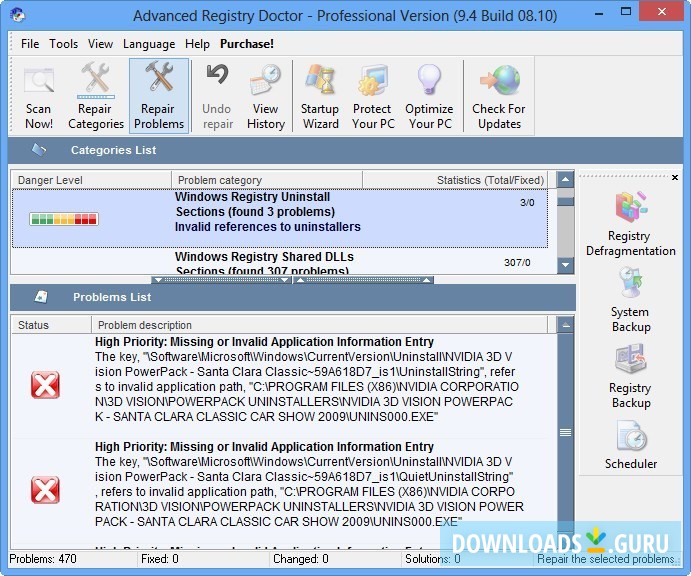Click the categories list scroll up arrow
Screen dimensions: 691x576
[x=565, y=179]
